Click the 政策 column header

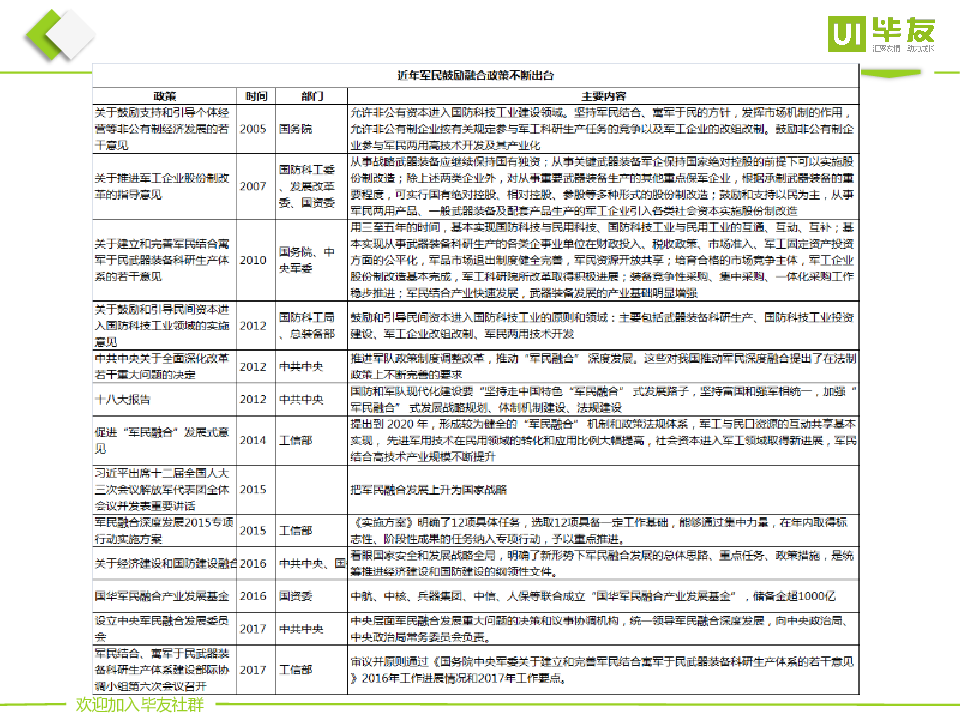coord(165,95)
